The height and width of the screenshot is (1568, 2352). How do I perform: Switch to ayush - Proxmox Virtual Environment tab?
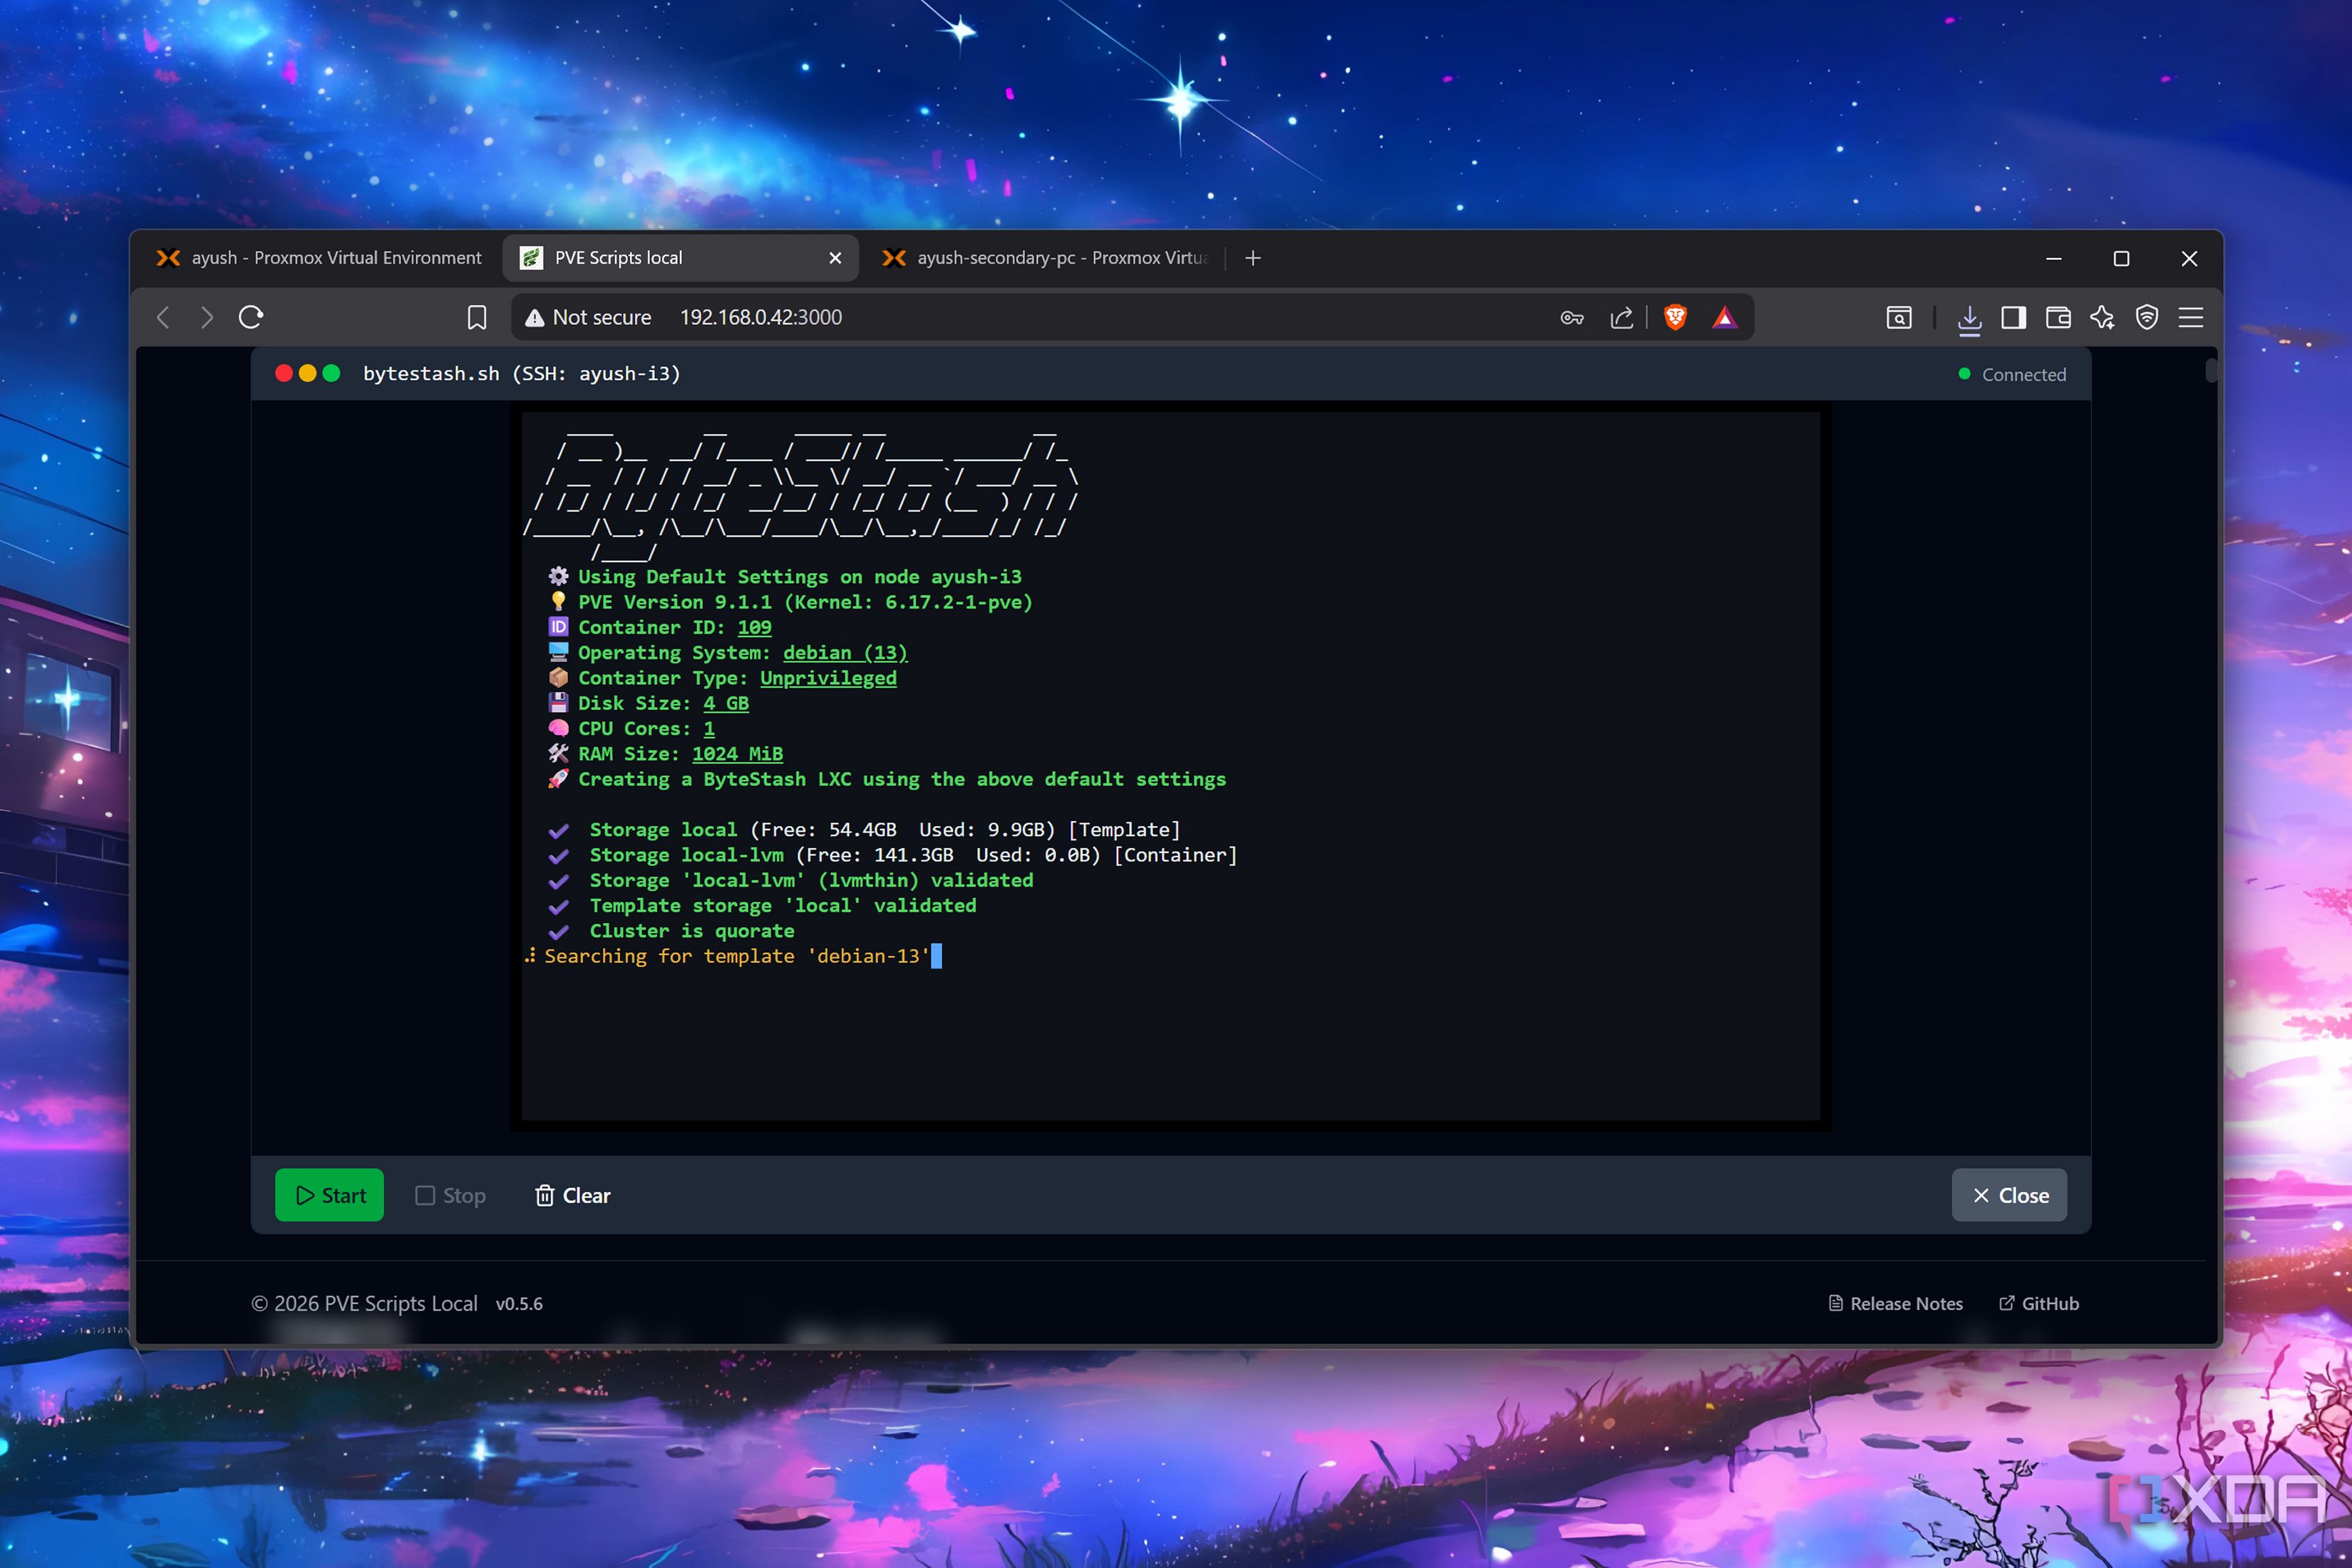319,258
